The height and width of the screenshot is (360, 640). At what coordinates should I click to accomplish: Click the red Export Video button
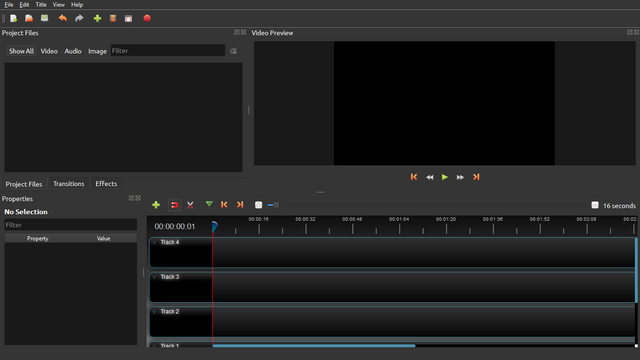[147, 18]
